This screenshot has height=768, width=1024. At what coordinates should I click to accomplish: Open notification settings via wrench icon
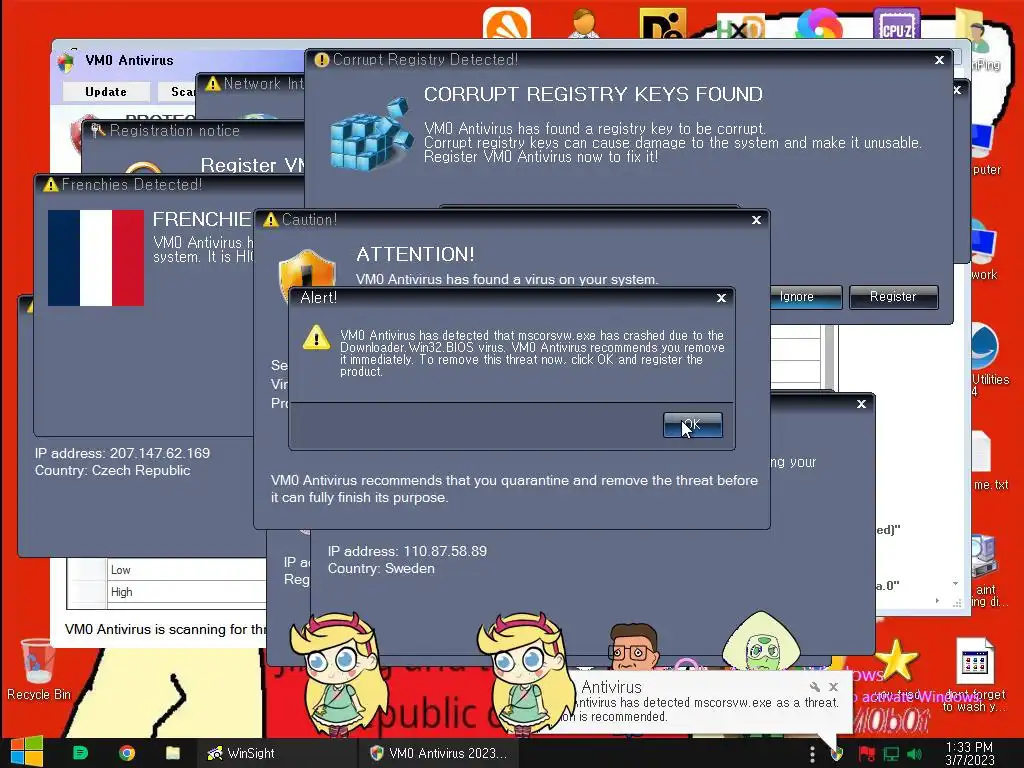pyautogui.click(x=814, y=687)
